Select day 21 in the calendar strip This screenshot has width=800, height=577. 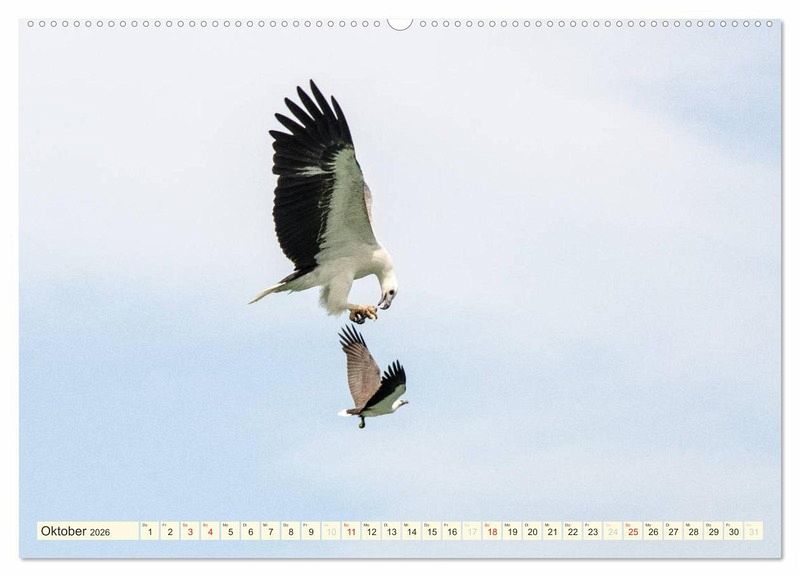pyautogui.click(x=553, y=531)
